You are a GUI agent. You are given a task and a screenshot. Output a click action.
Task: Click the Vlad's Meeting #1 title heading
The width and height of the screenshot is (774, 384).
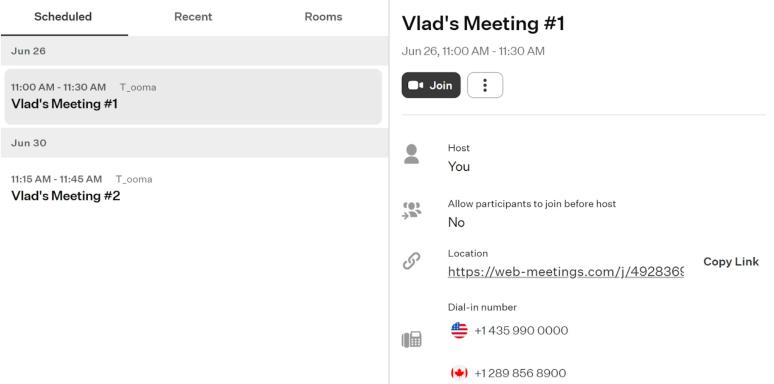483,24
